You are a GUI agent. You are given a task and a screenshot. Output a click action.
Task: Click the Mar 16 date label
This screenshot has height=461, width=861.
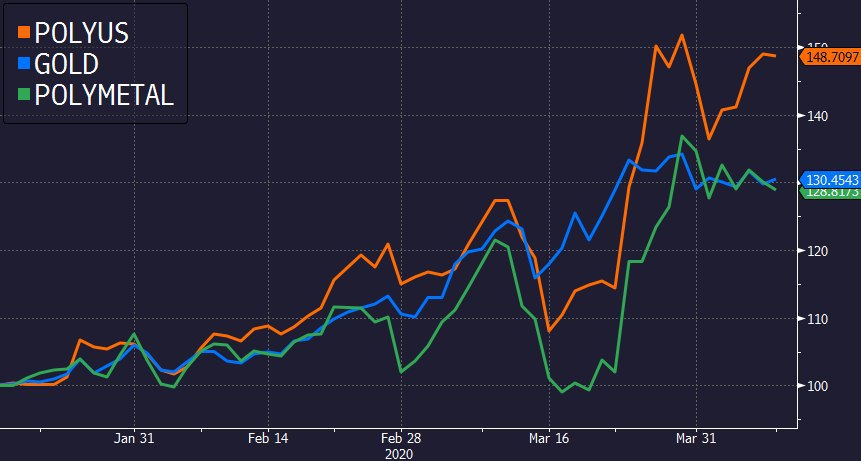pyautogui.click(x=549, y=438)
